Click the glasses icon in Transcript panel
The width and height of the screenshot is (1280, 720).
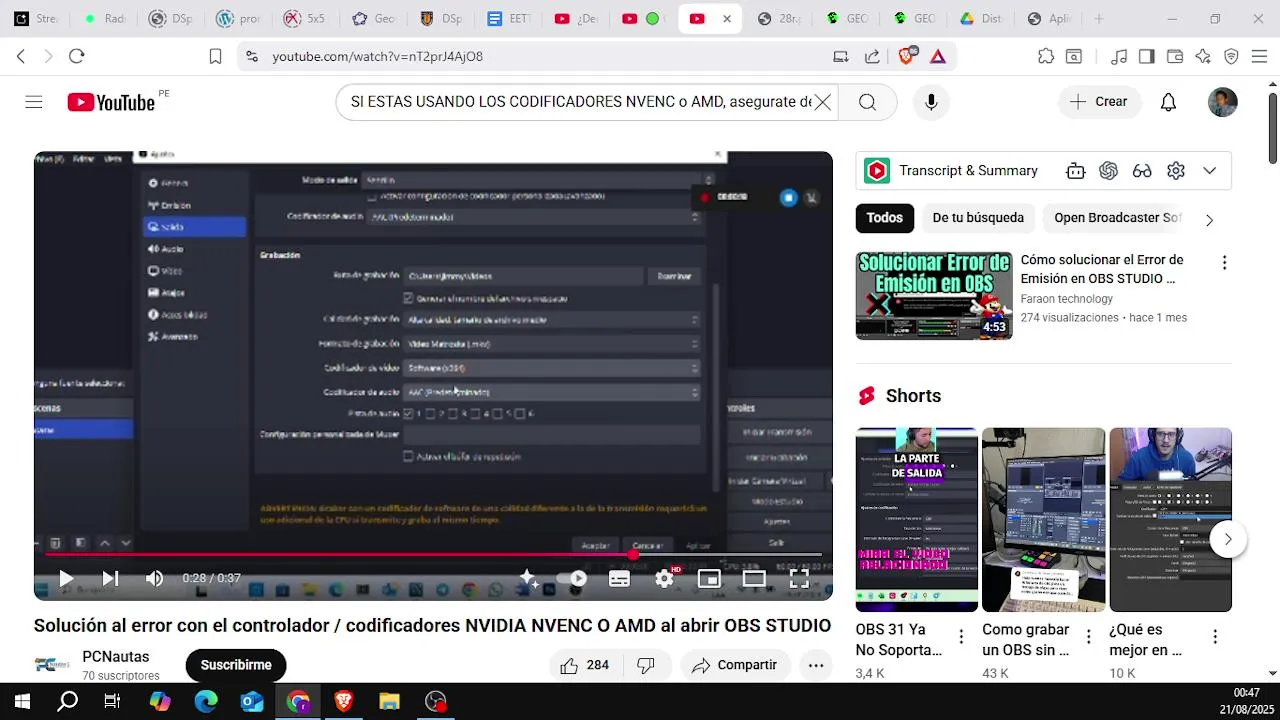(x=1142, y=171)
